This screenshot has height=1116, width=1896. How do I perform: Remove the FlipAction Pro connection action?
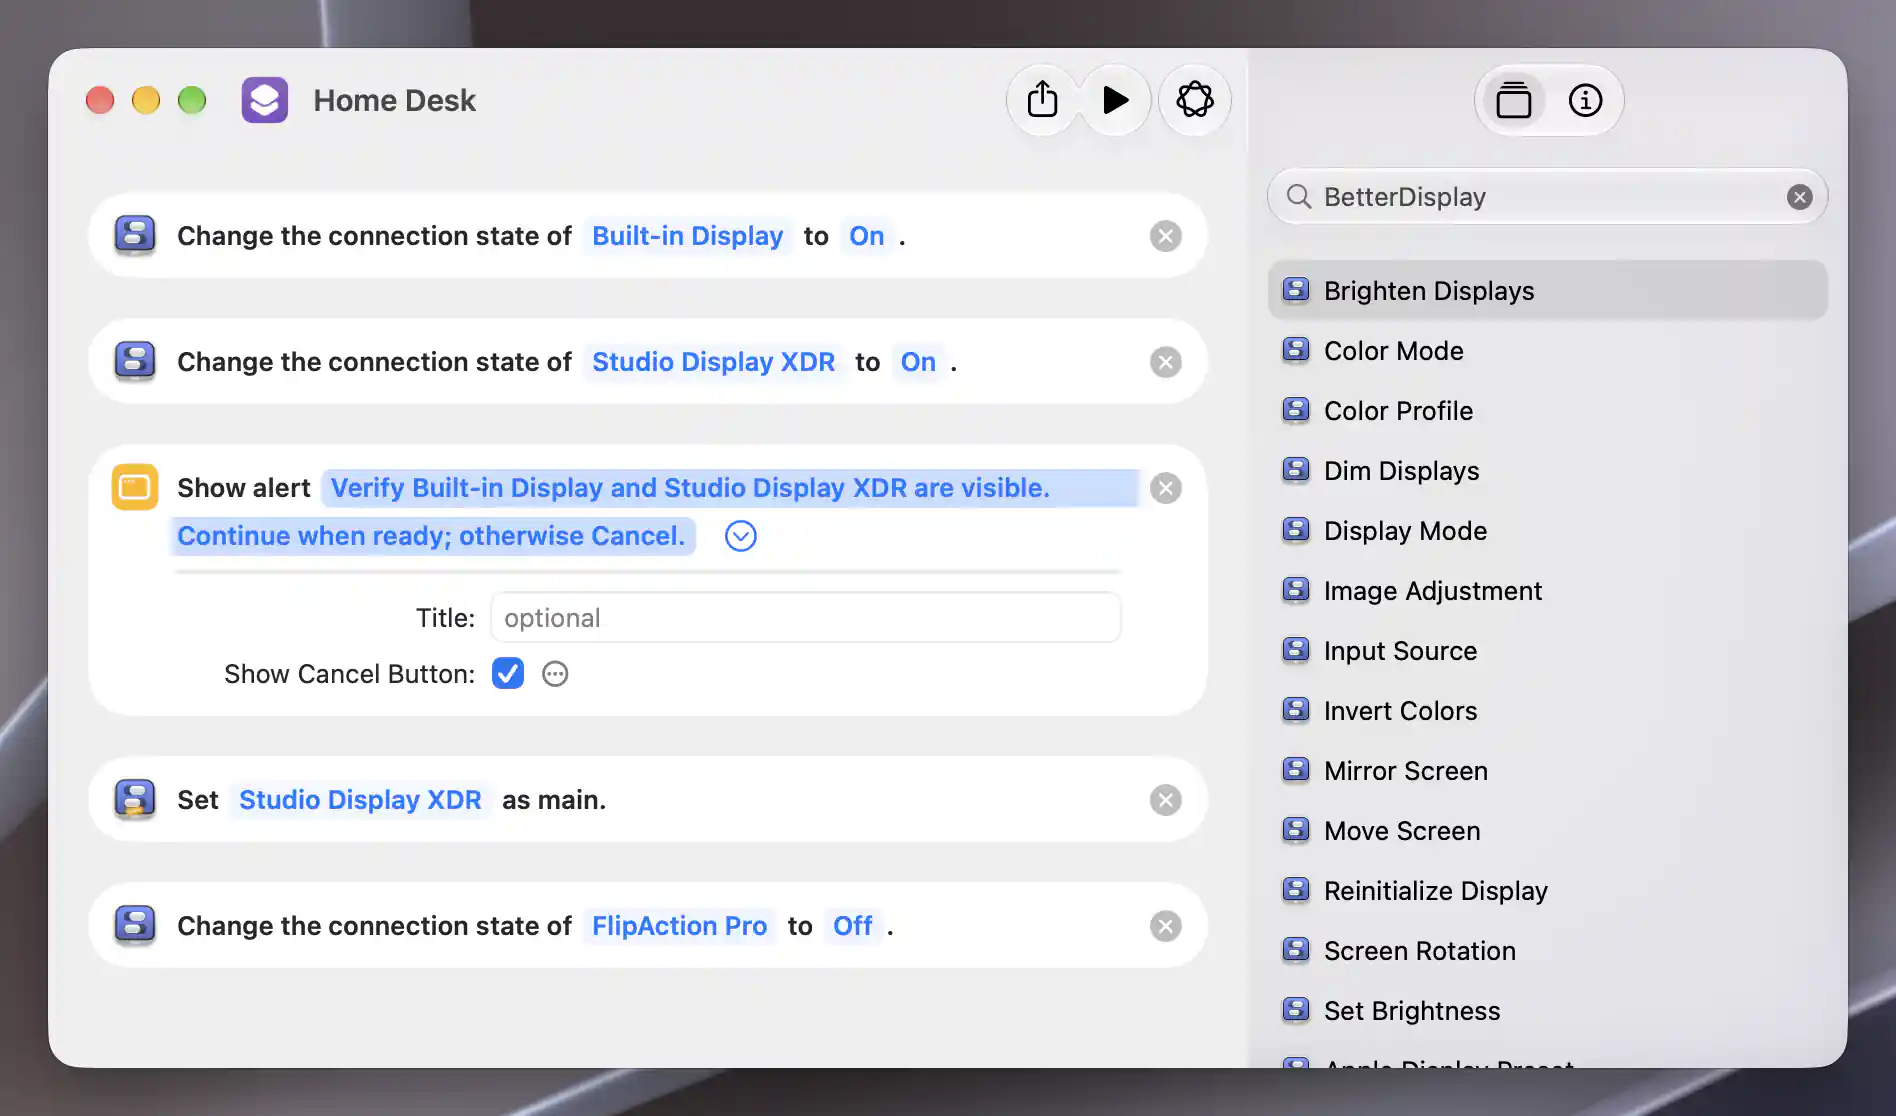click(x=1165, y=926)
